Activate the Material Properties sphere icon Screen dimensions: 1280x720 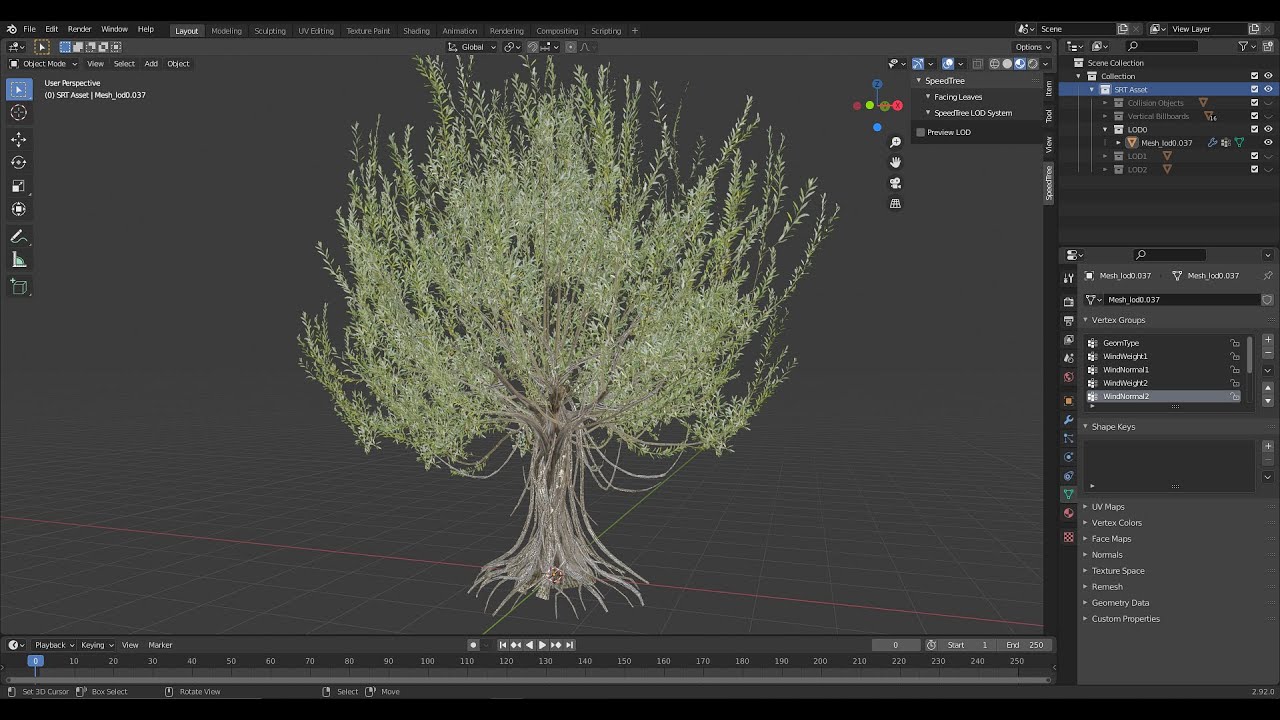[1068, 513]
